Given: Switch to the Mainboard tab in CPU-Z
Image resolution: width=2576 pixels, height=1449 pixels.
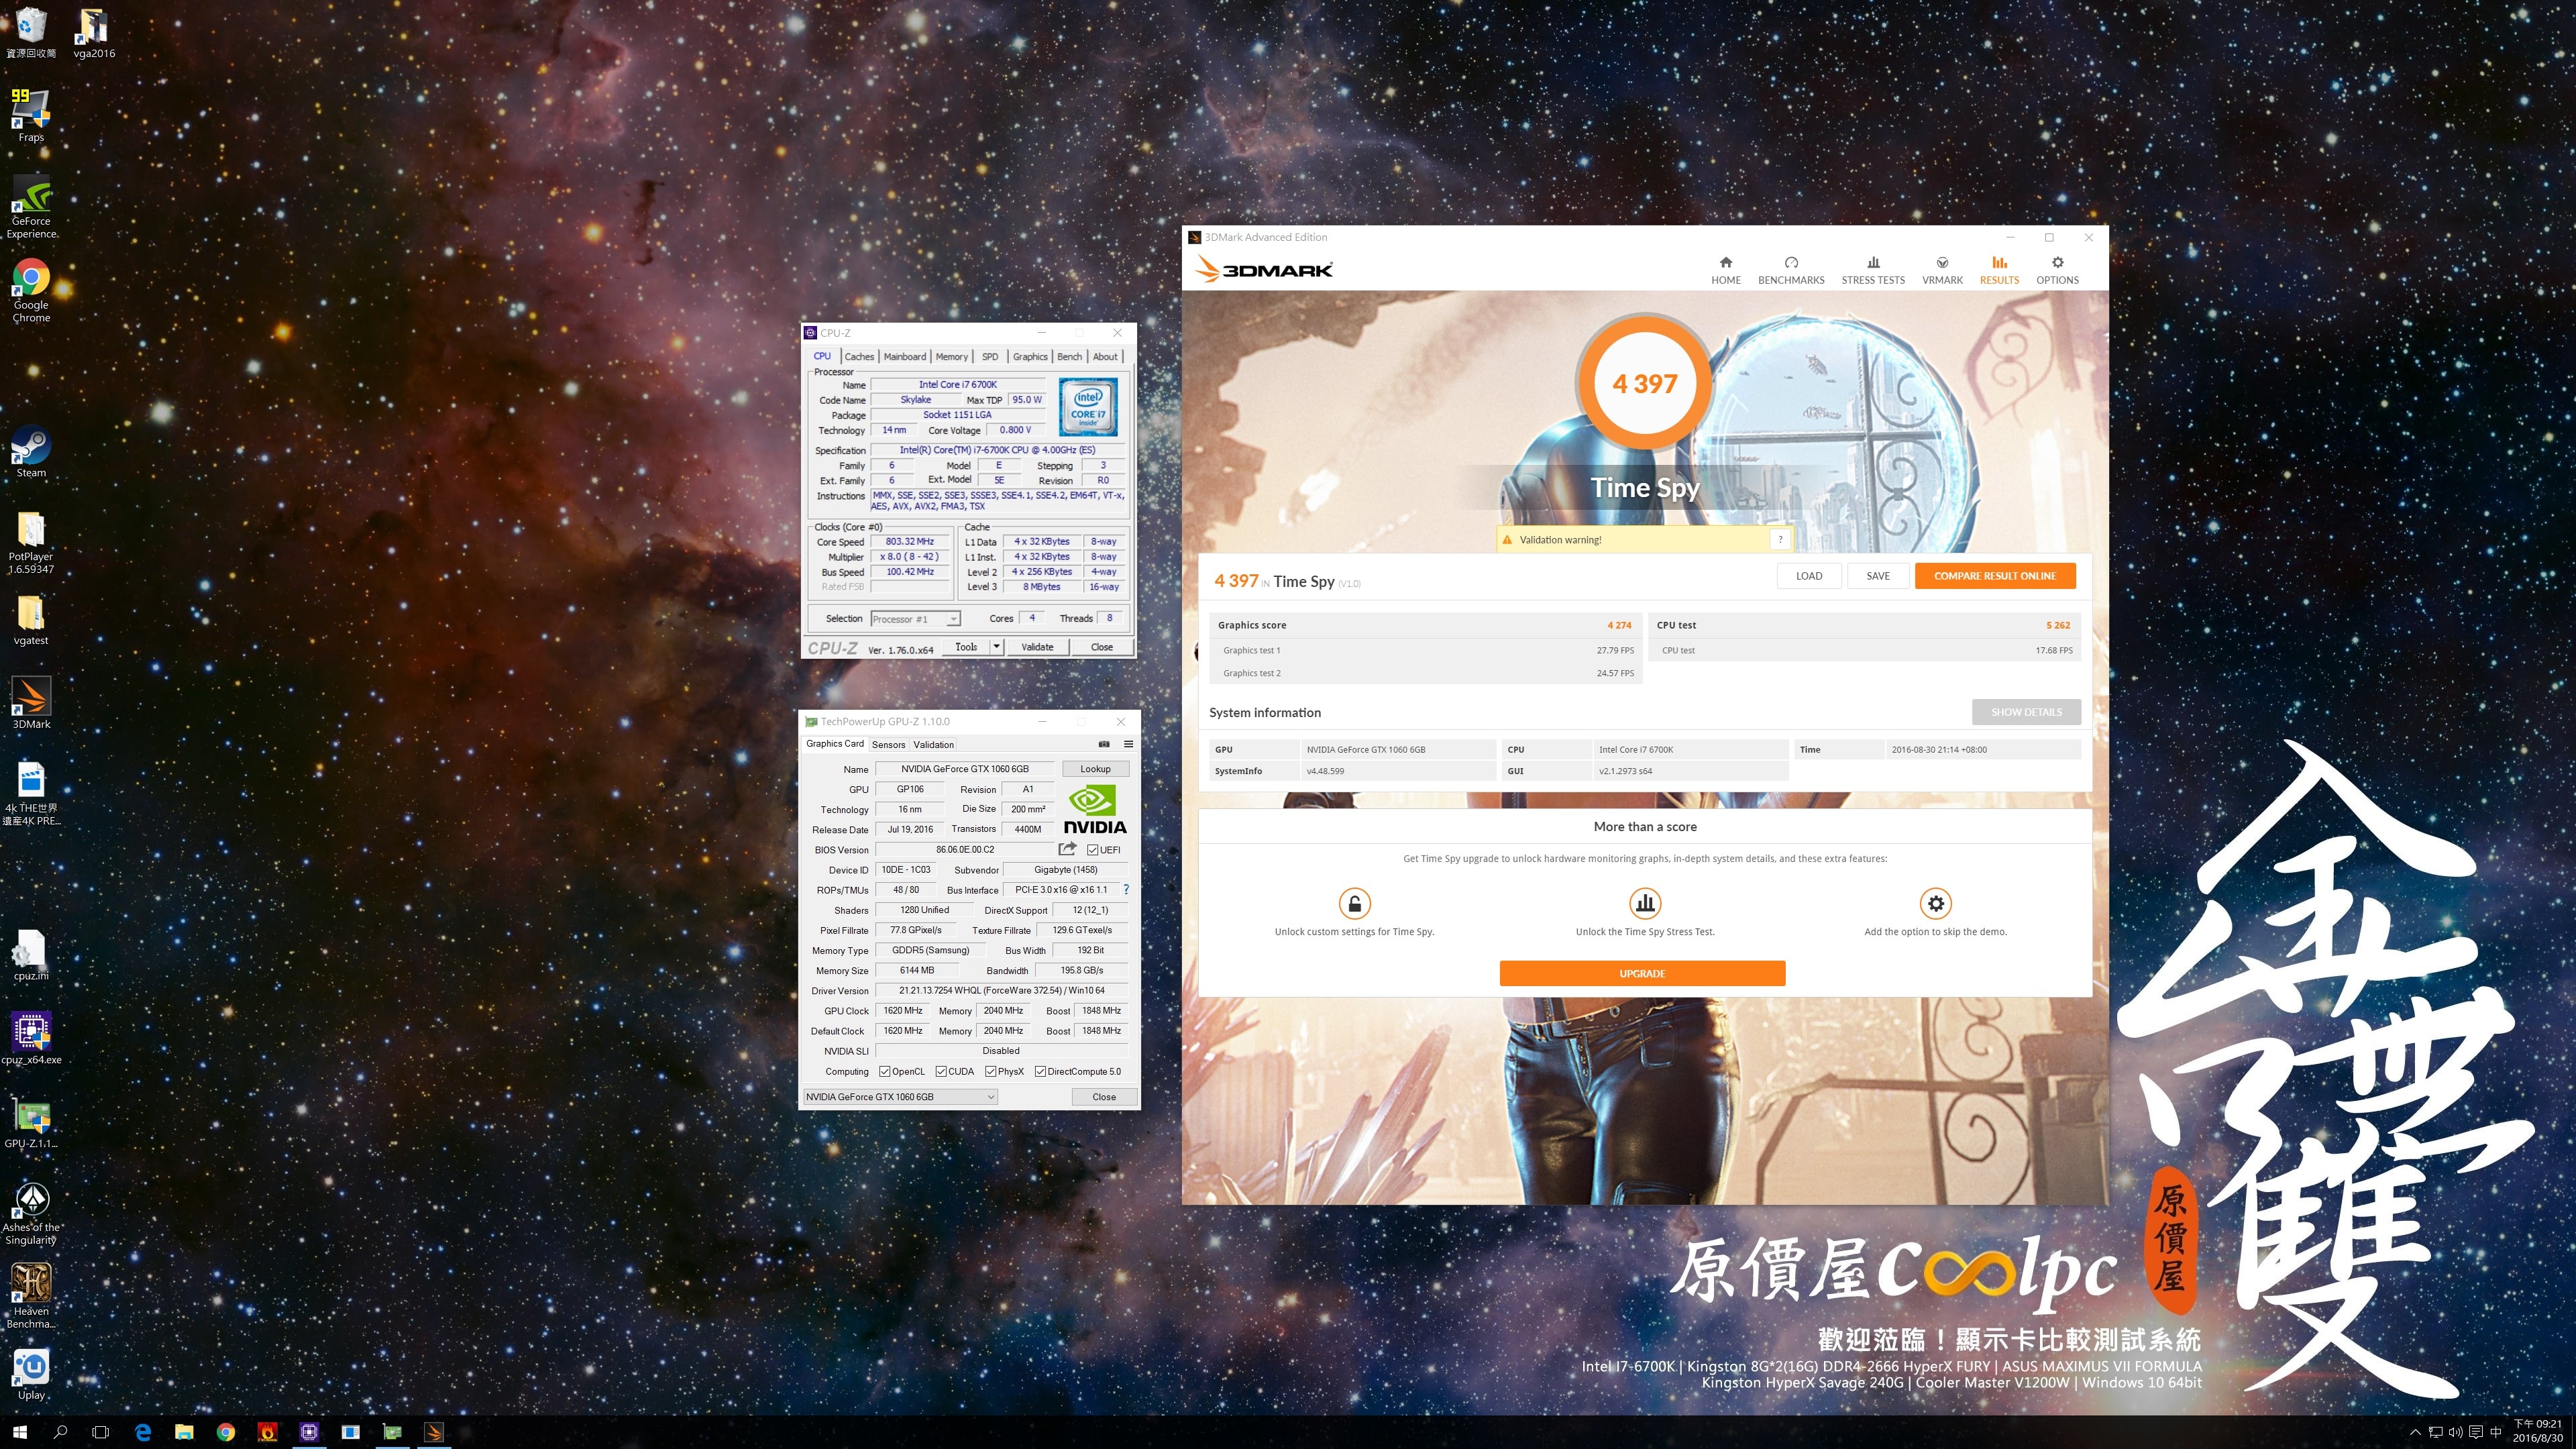Looking at the screenshot, I should pos(904,357).
